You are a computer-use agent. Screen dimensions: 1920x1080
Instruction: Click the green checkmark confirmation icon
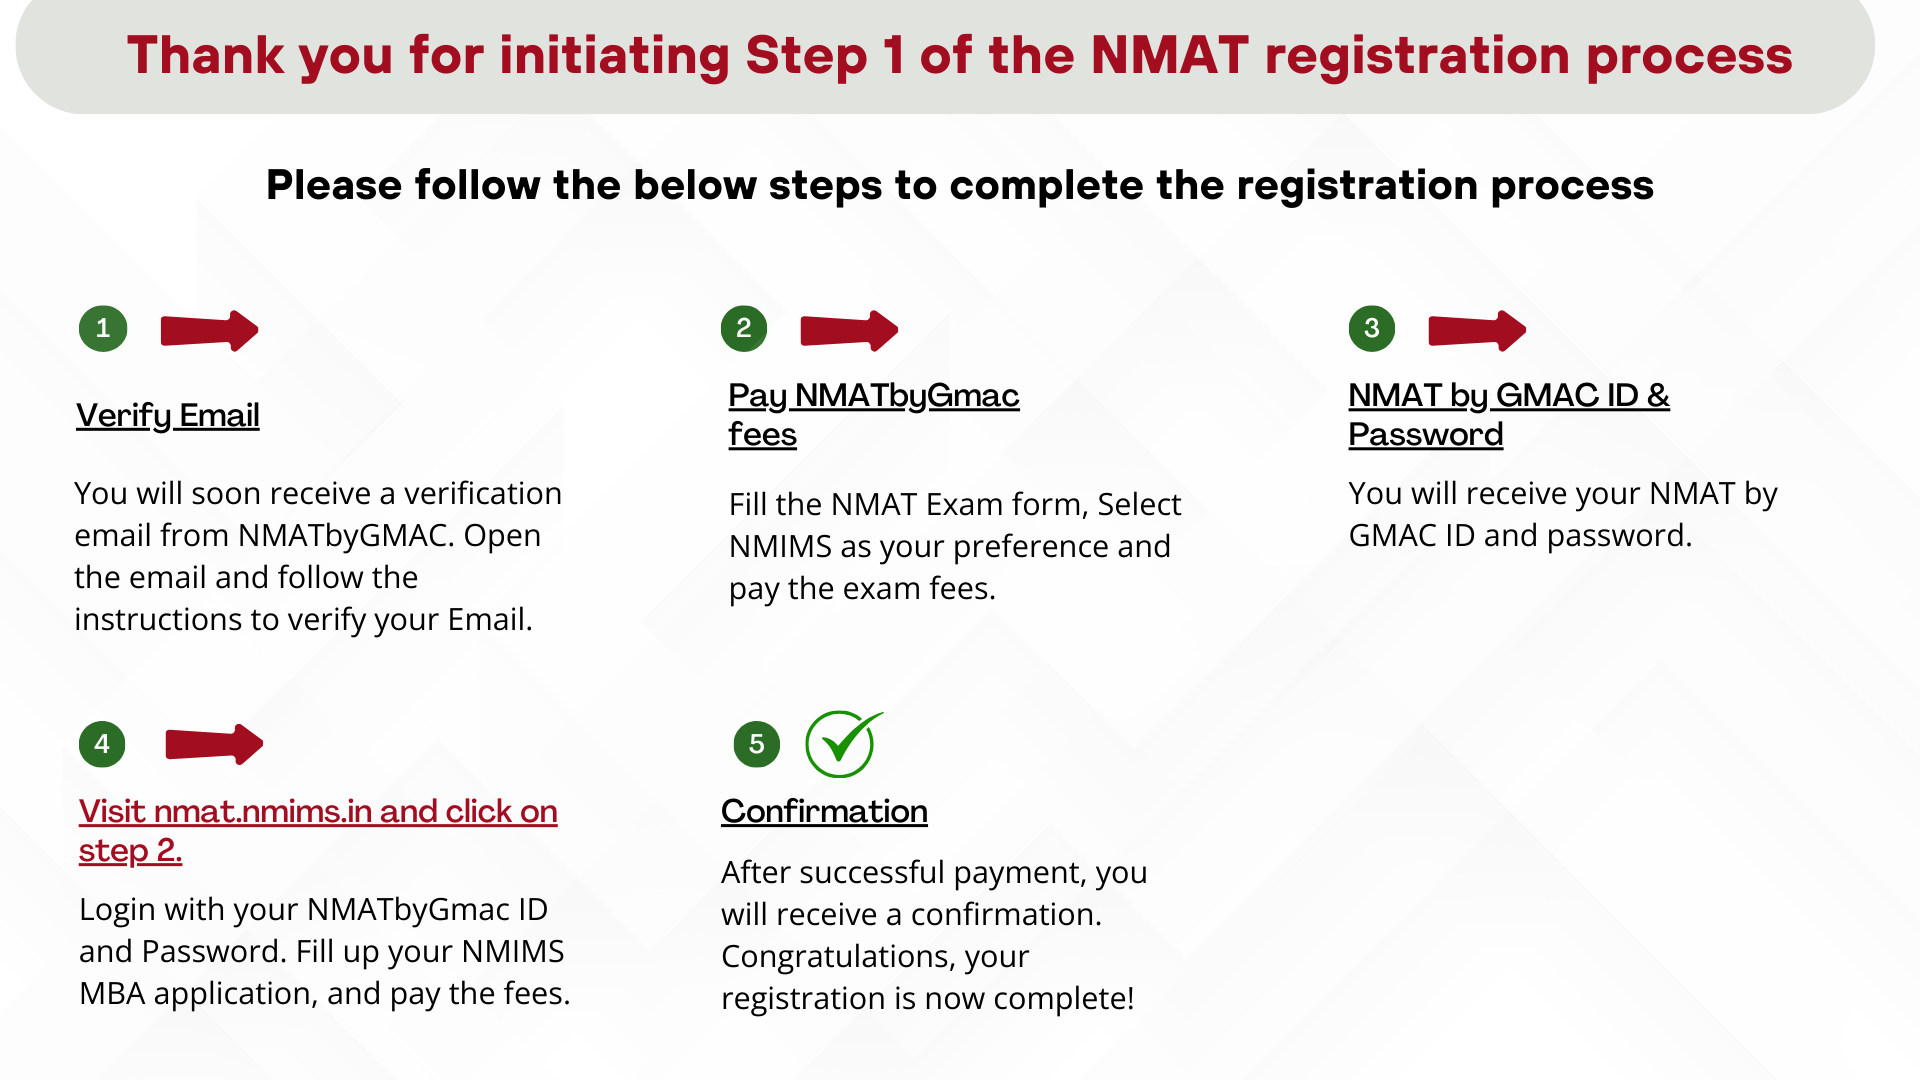[843, 744]
